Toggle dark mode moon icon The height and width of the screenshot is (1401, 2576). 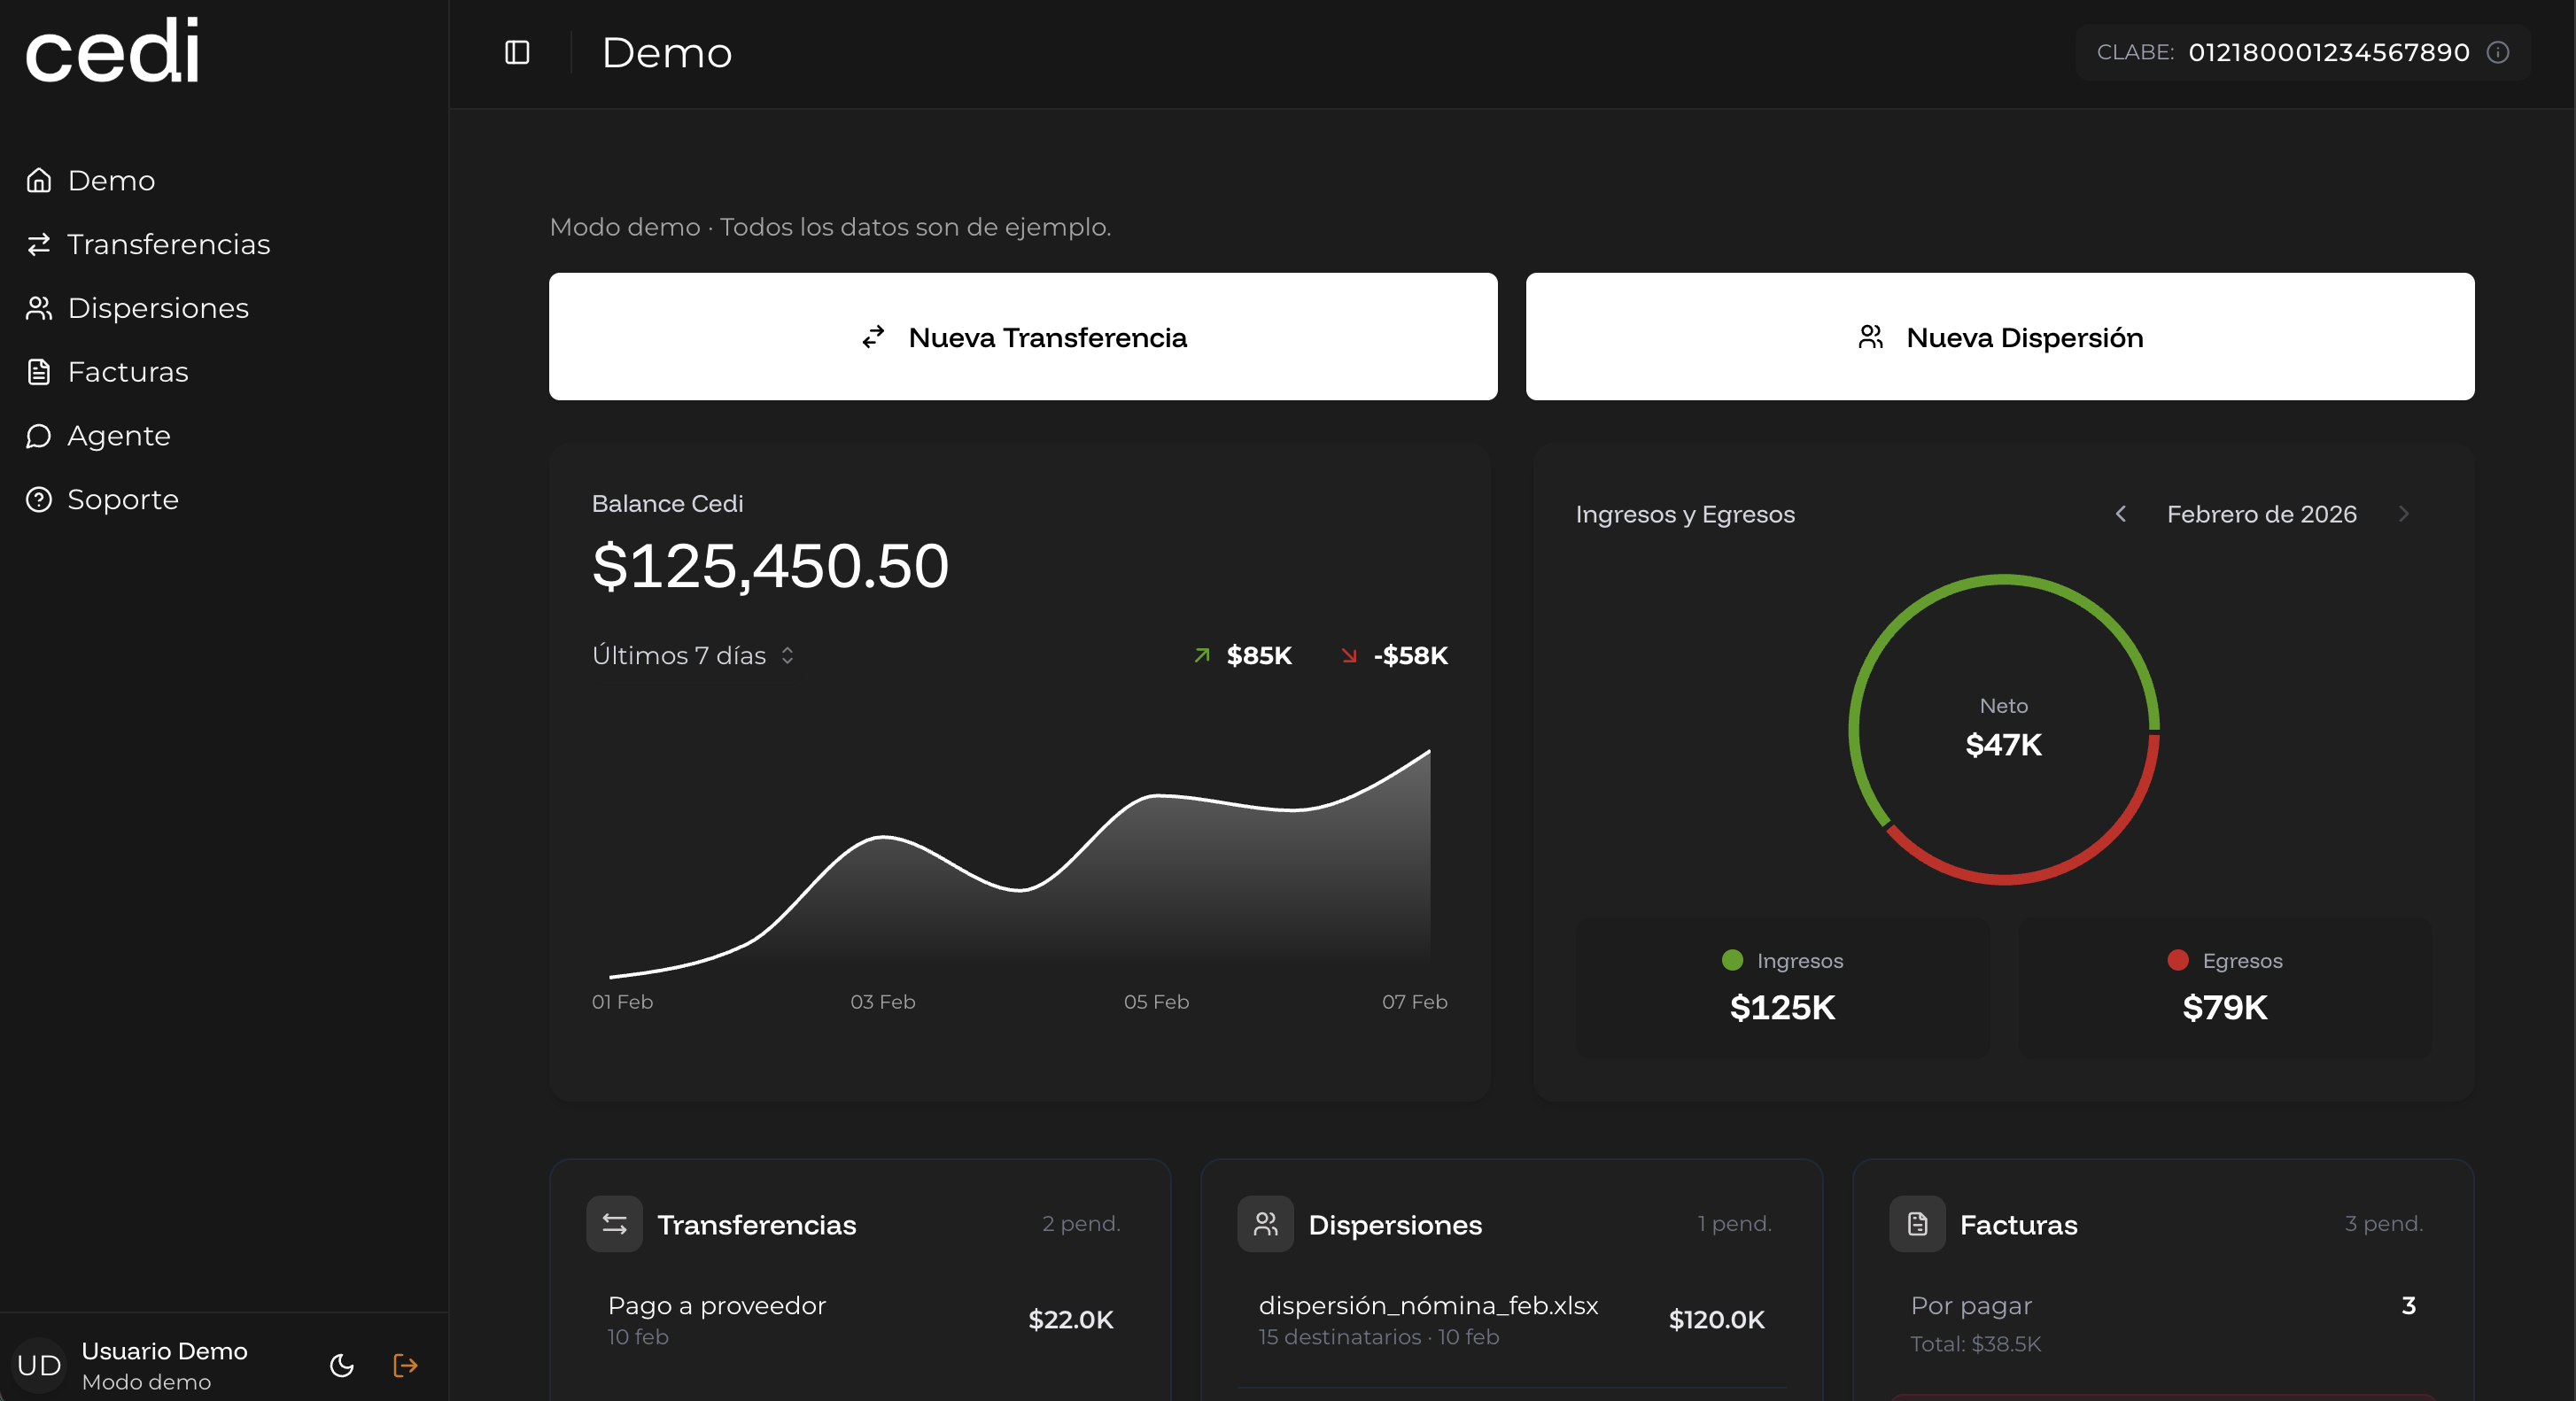click(342, 1365)
